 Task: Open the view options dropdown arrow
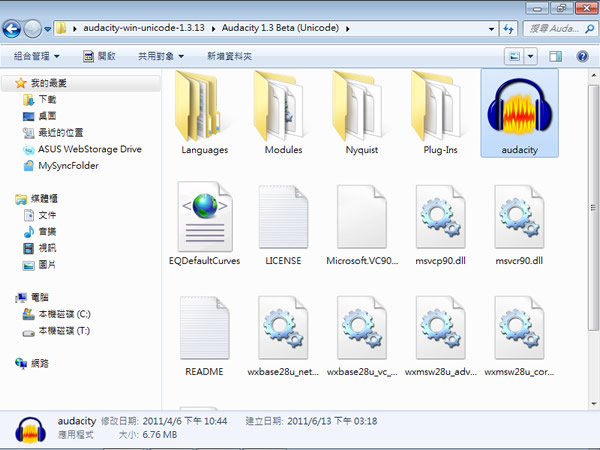pyautogui.click(x=531, y=56)
